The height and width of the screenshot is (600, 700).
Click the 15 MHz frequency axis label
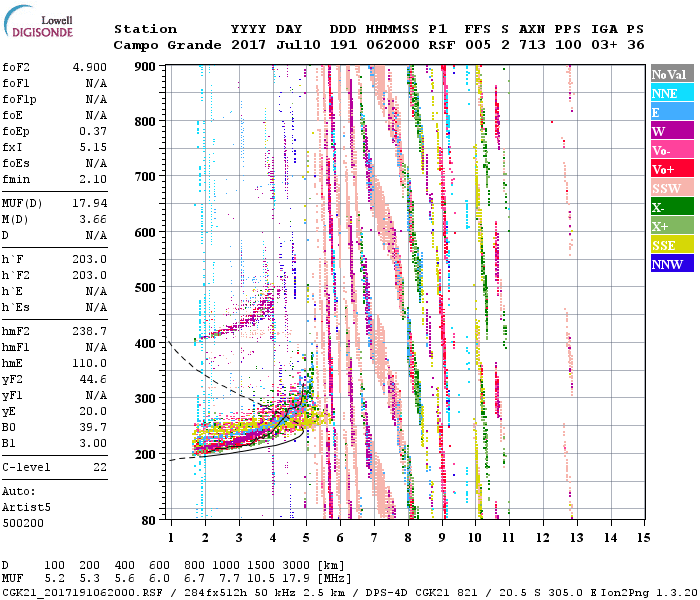click(642, 538)
